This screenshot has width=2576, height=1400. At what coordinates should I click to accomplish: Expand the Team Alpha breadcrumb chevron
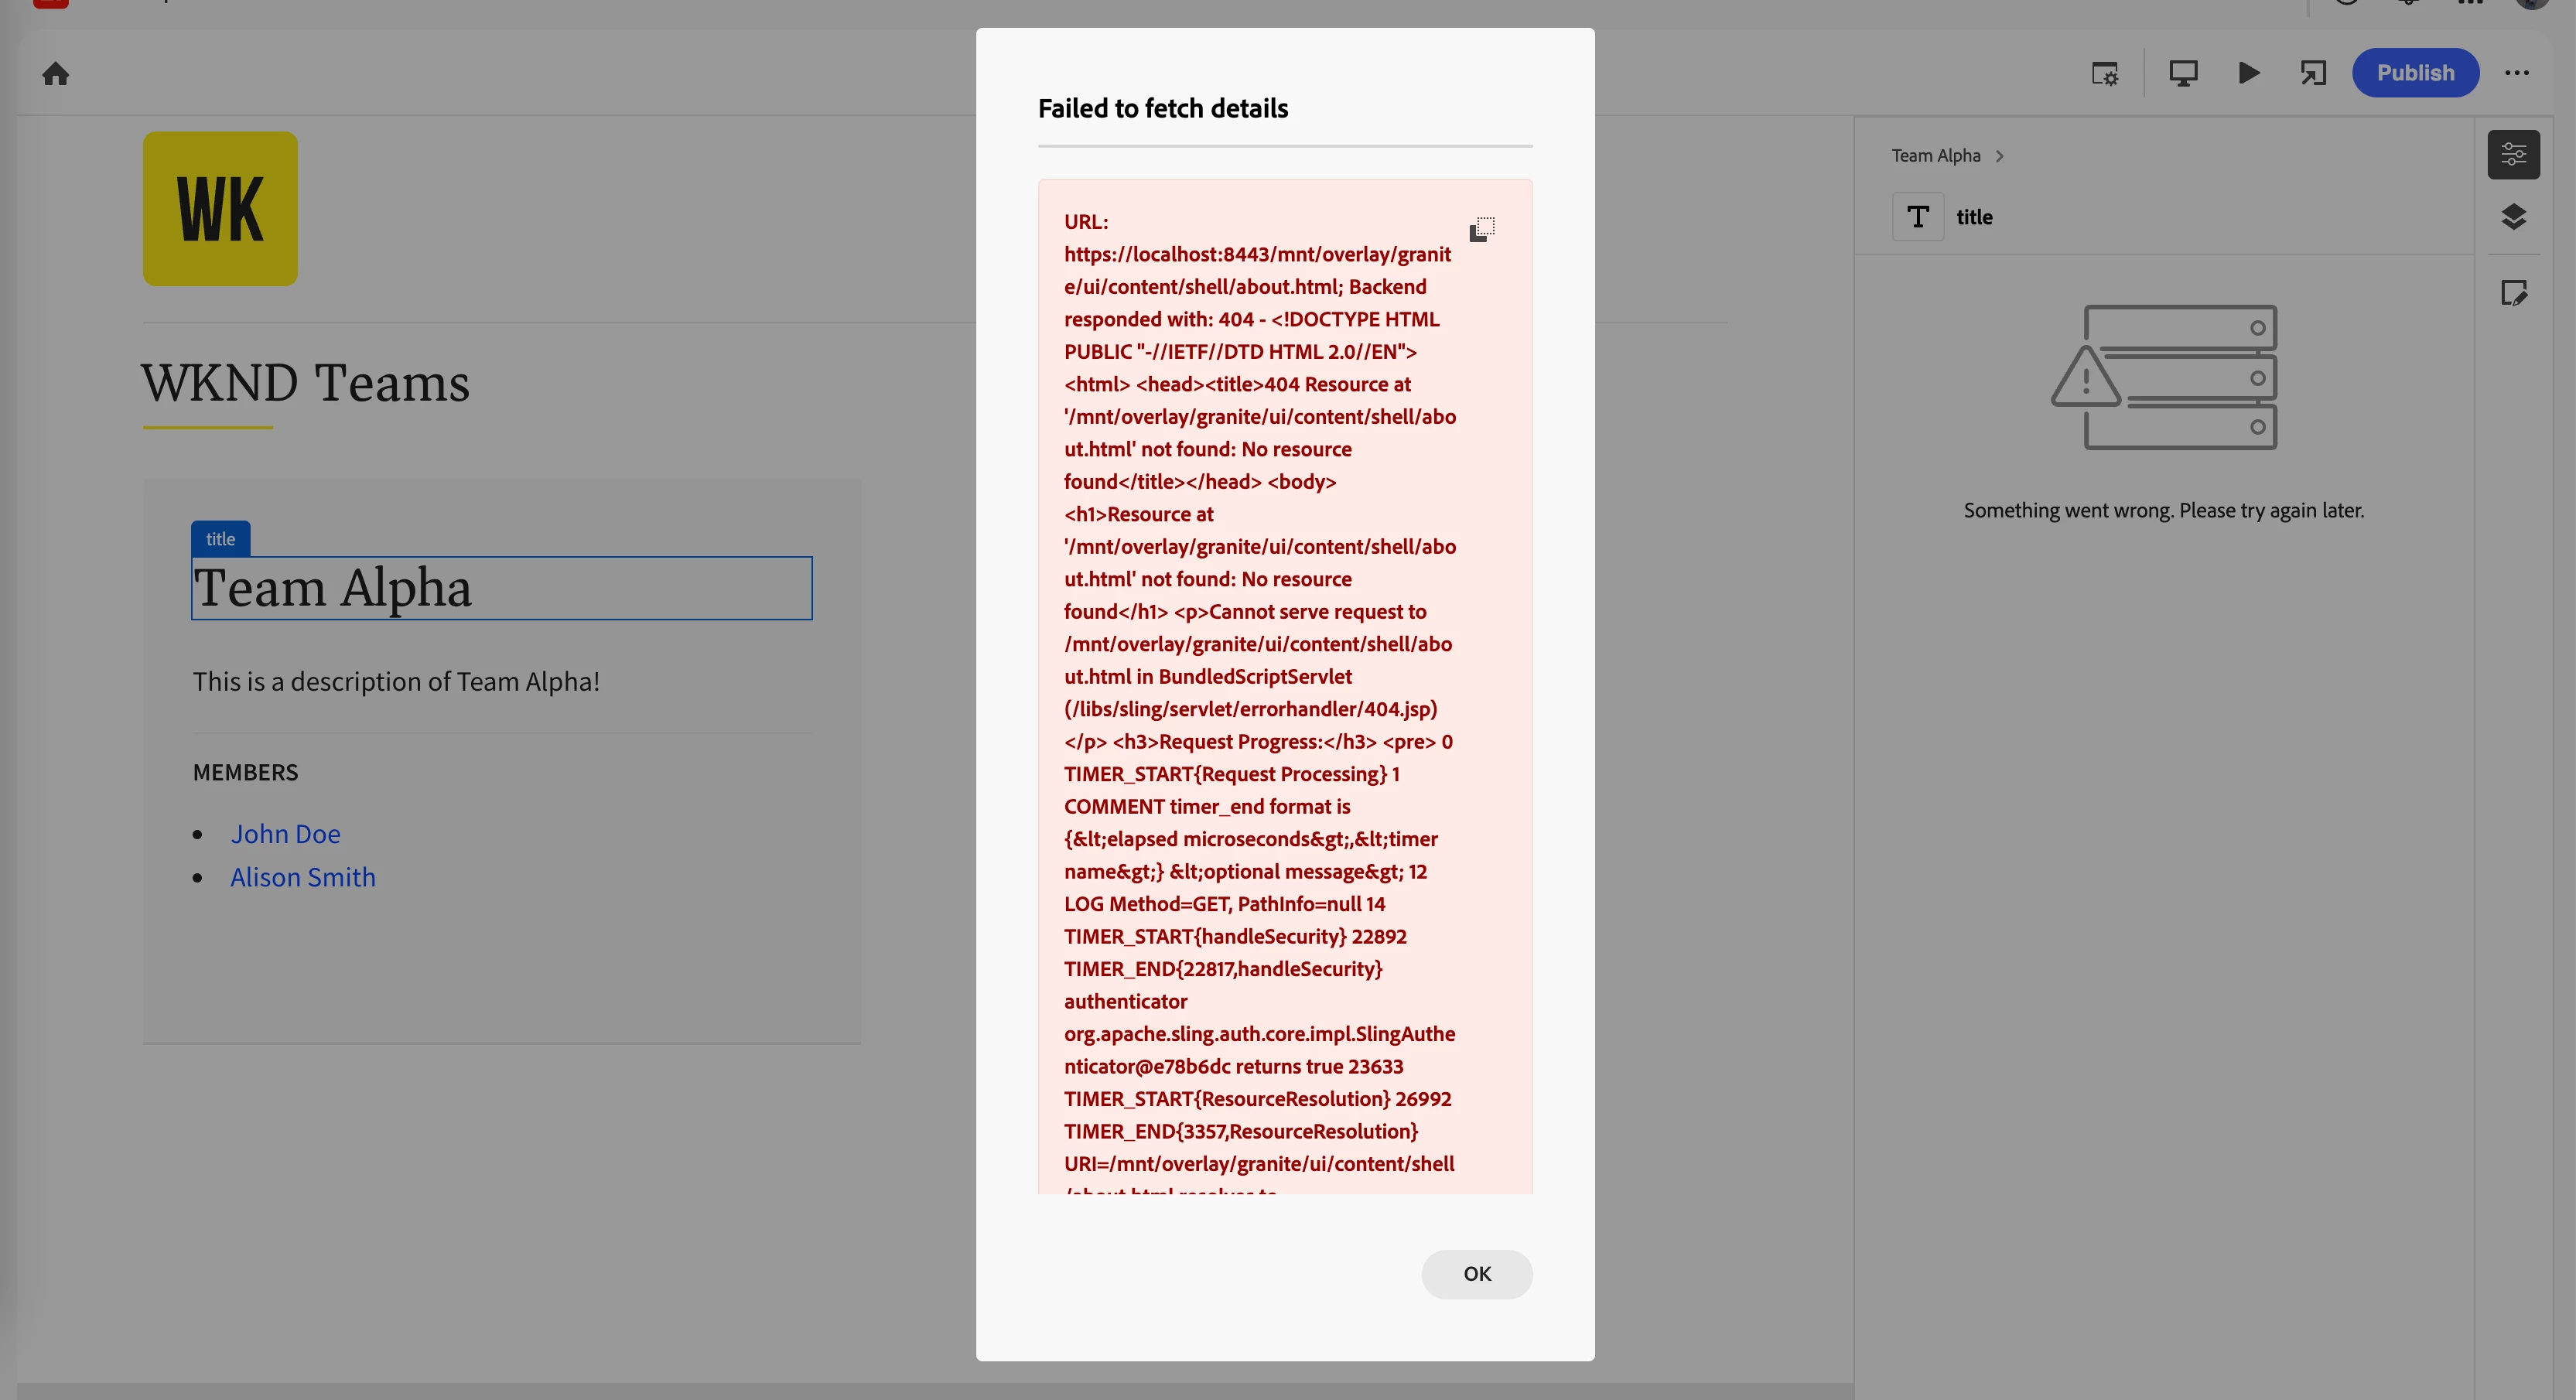1999,156
